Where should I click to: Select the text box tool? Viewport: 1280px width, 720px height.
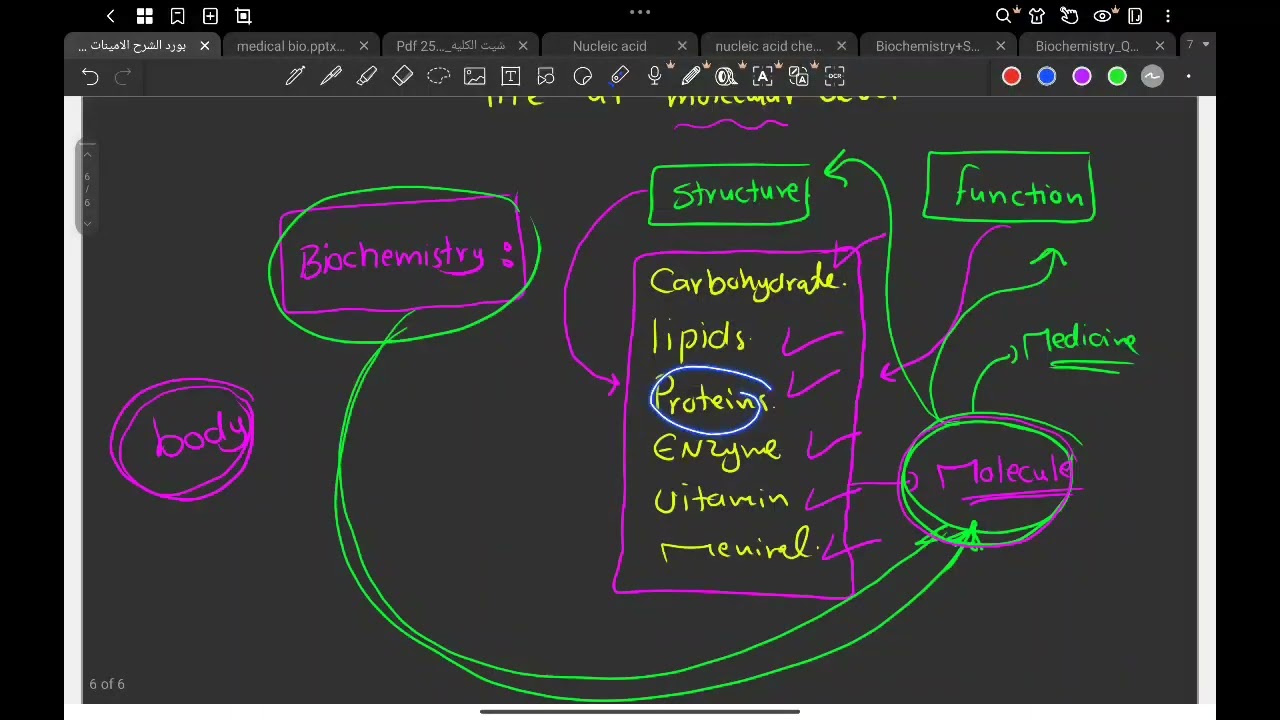[510, 76]
